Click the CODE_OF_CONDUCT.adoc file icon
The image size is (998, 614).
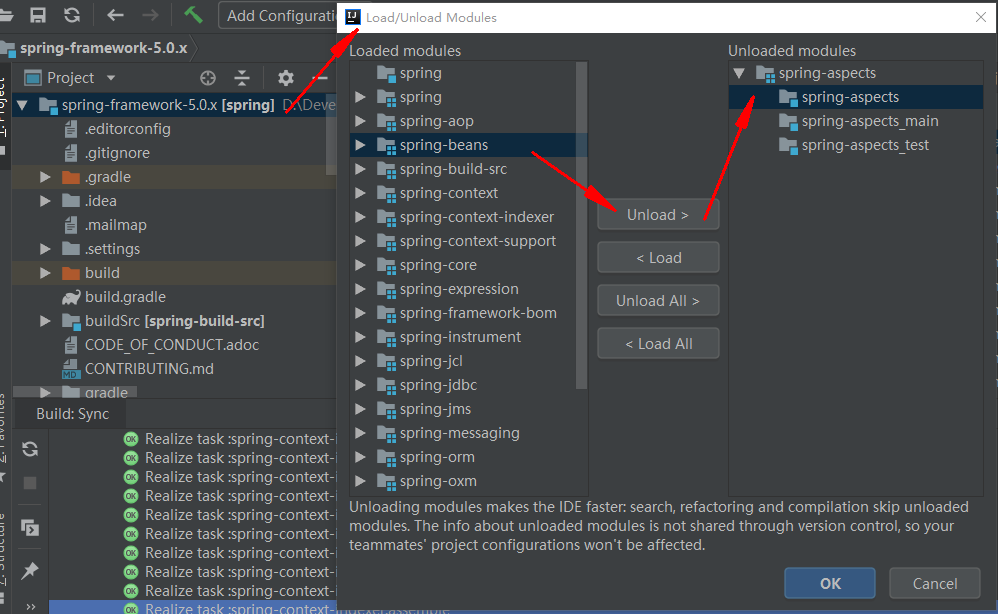click(x=71, y=345)
